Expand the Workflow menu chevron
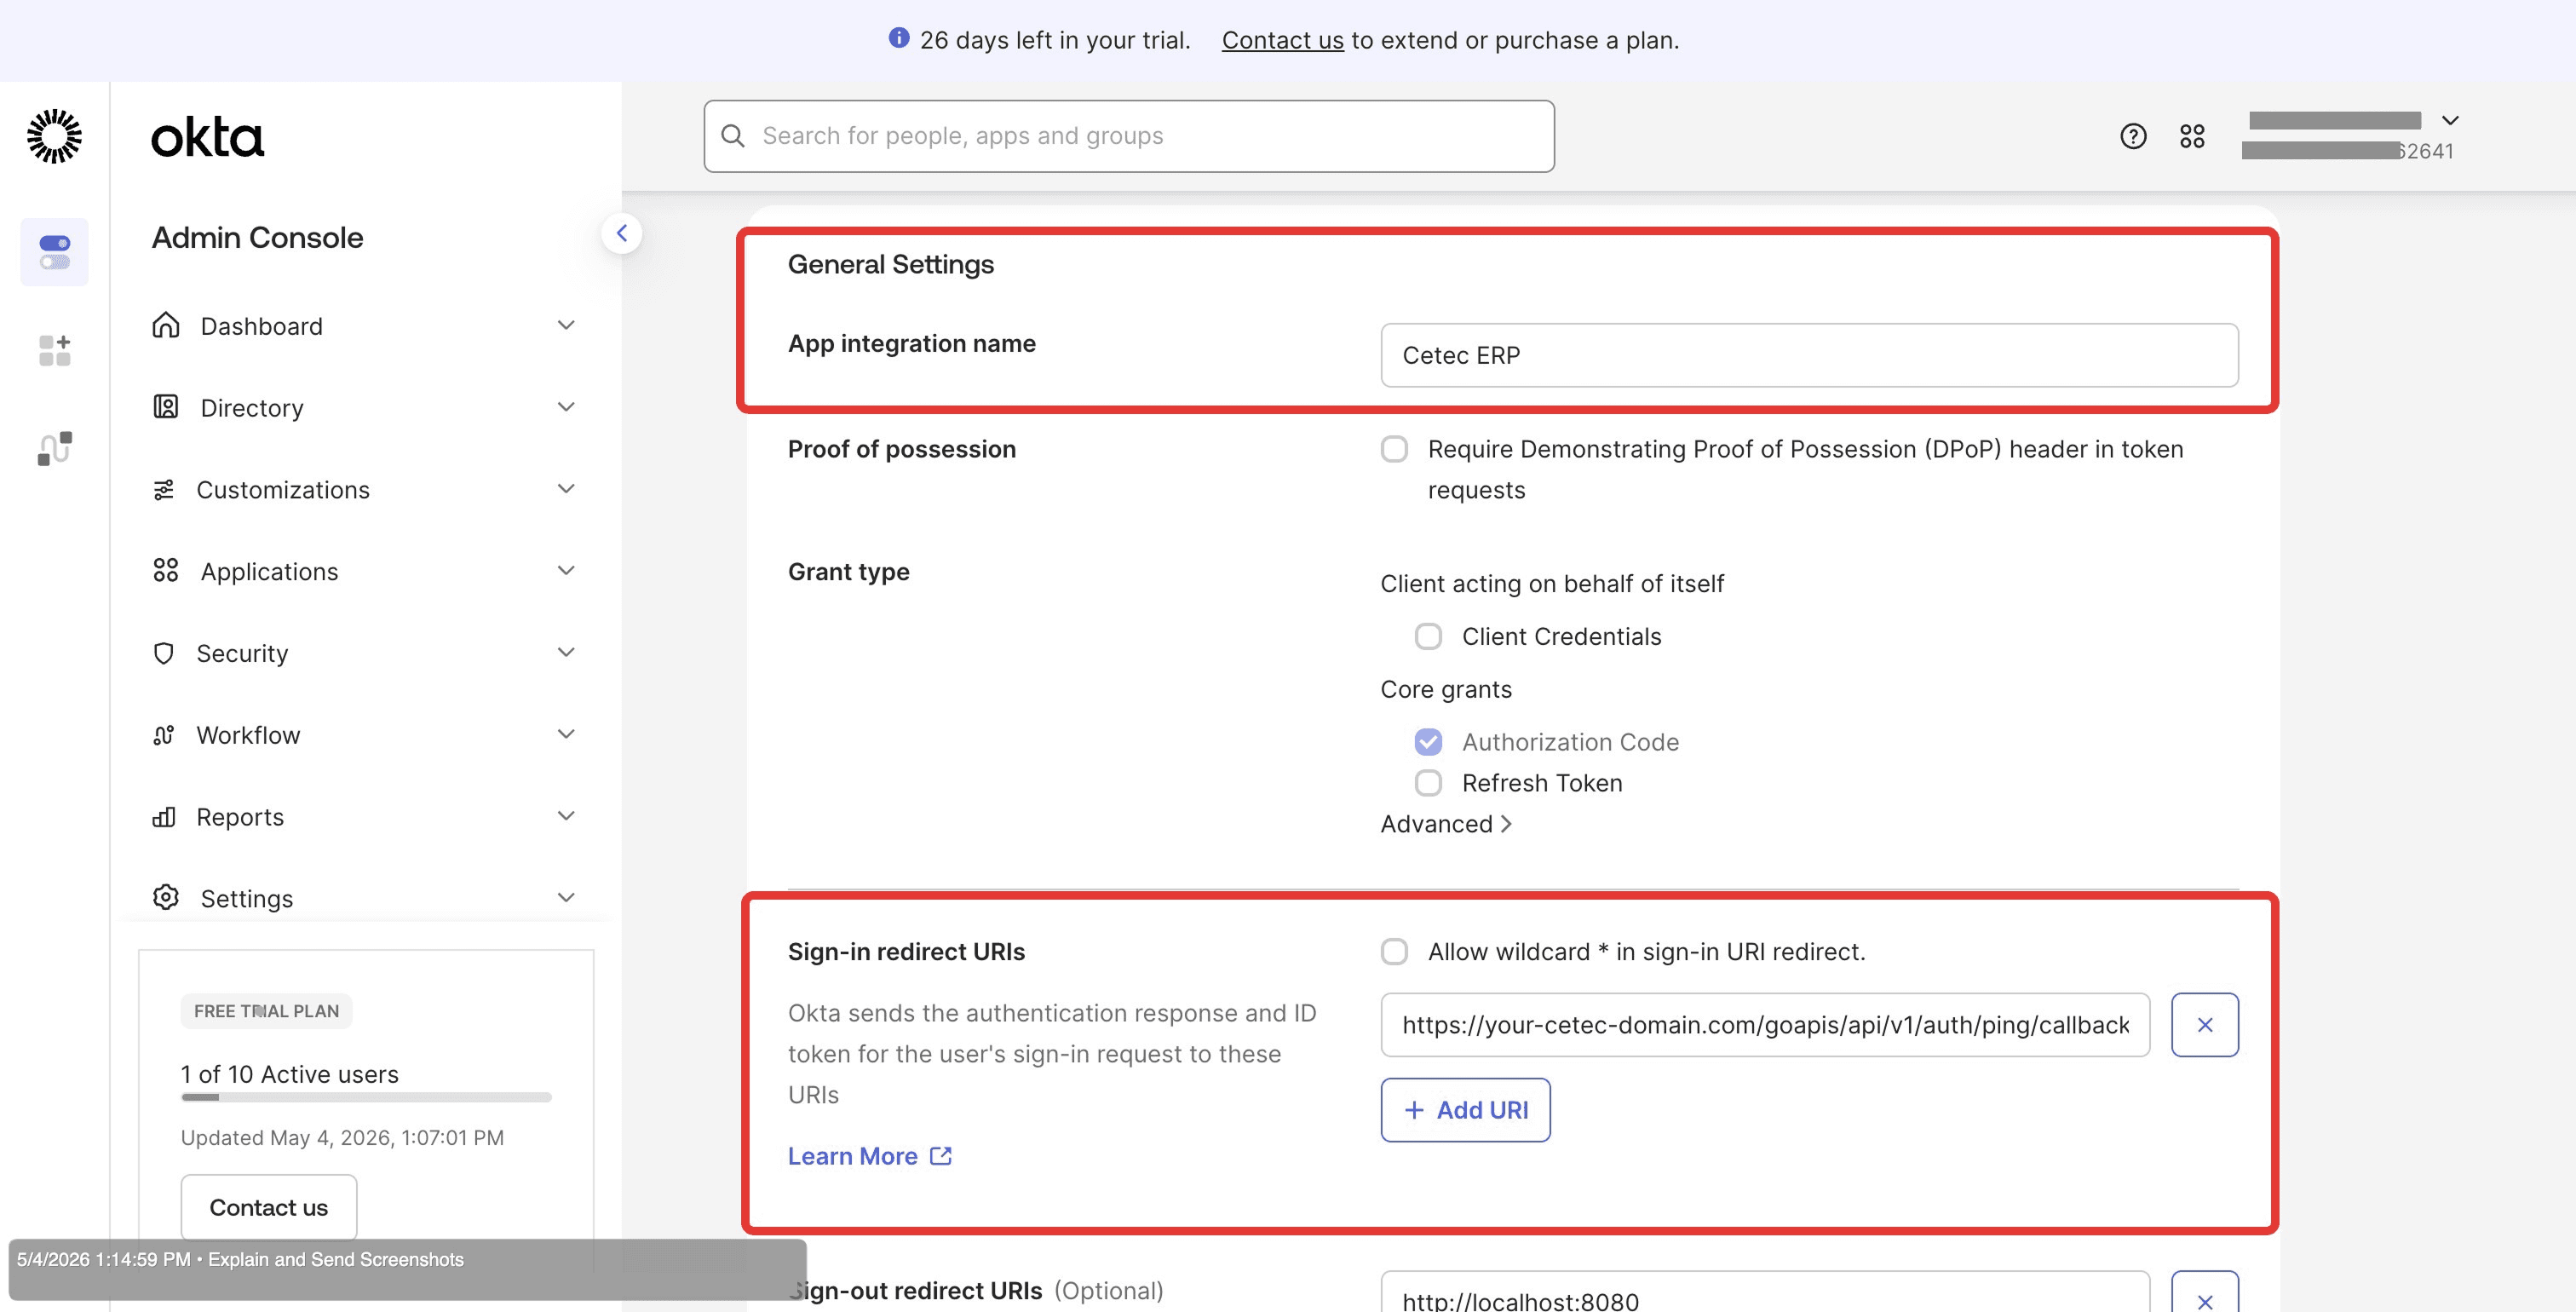 pos(566,735)
